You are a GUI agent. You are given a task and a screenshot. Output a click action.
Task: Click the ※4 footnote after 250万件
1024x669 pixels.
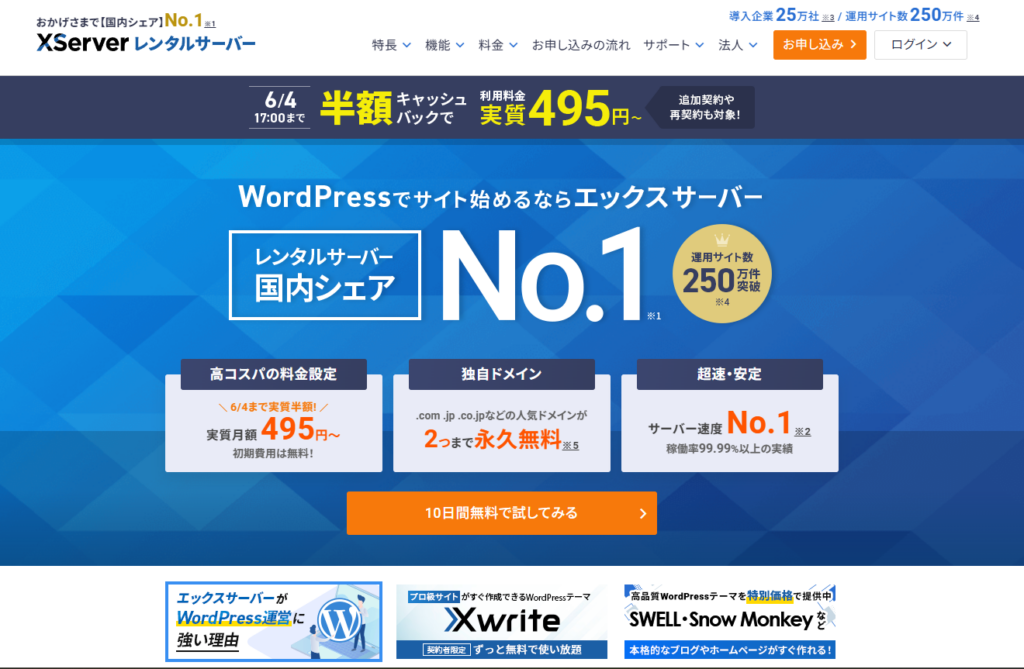click(x=972, y=18)
